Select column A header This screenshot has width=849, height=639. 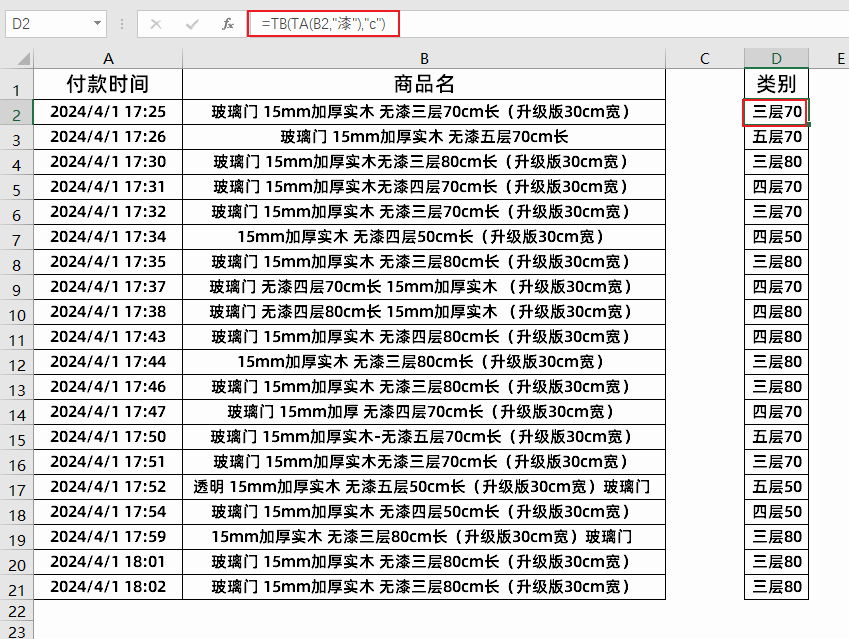coord(108,58)
